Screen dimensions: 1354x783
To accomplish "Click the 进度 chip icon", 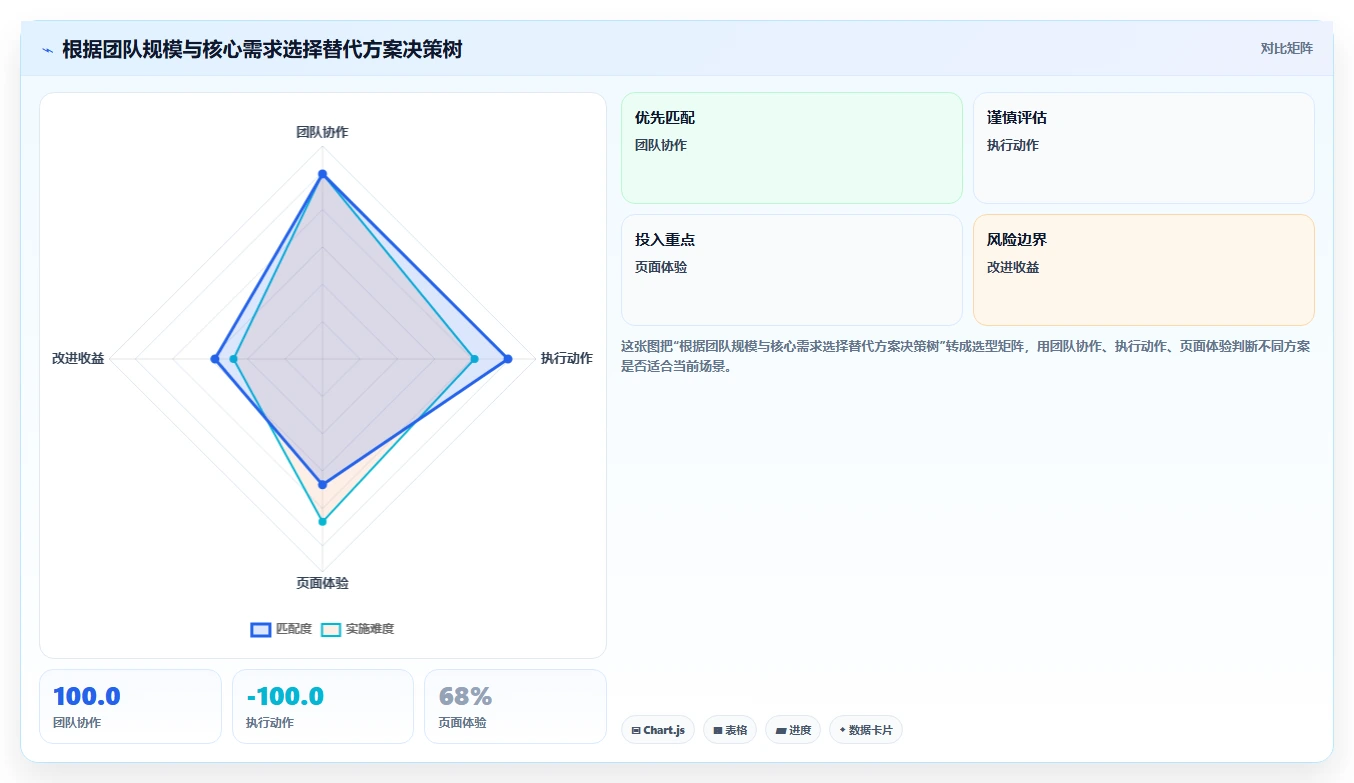I will 780,731.
